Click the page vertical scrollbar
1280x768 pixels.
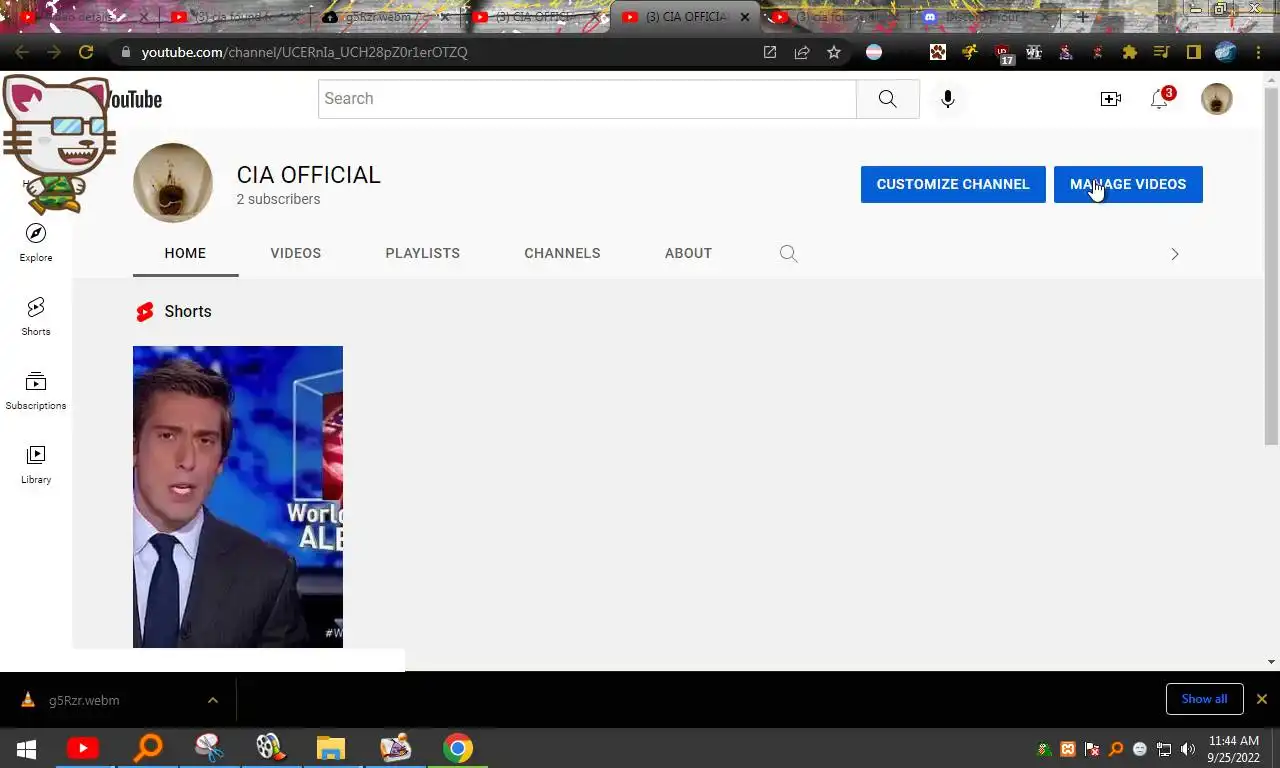[x=1271, y=266]
